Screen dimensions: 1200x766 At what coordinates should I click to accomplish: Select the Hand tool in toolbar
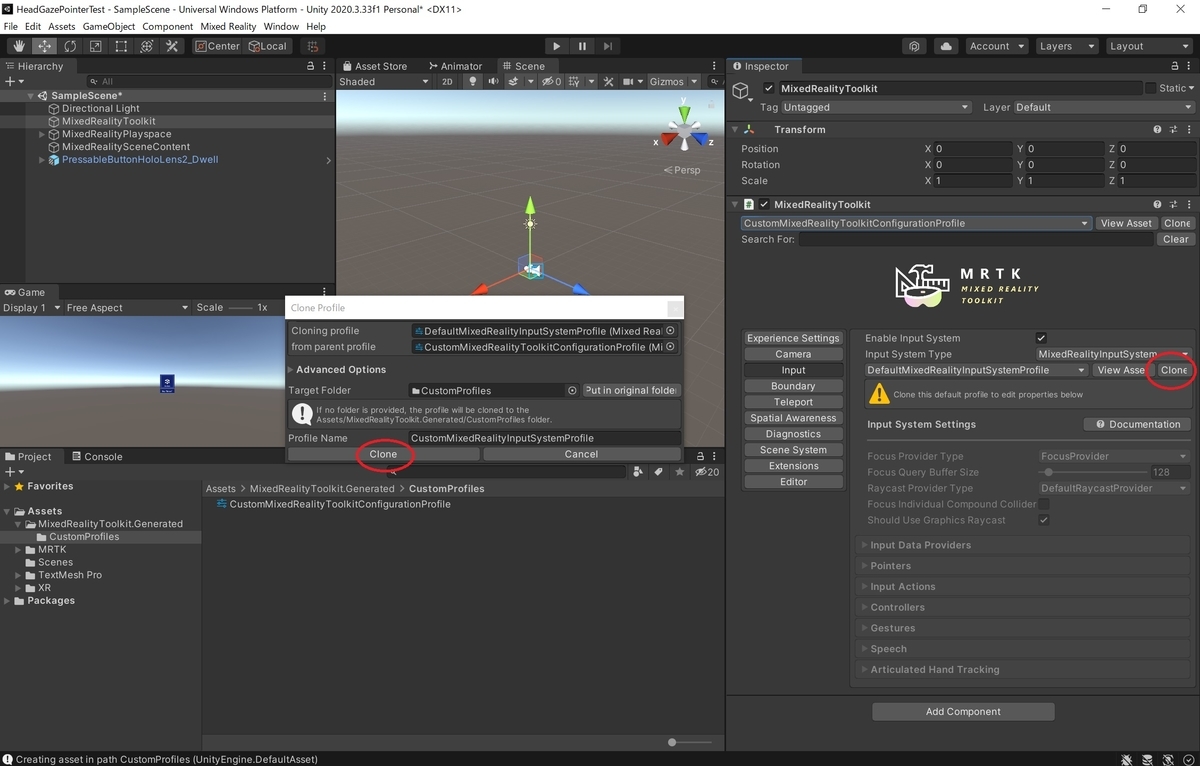click(x=19, y=46)
